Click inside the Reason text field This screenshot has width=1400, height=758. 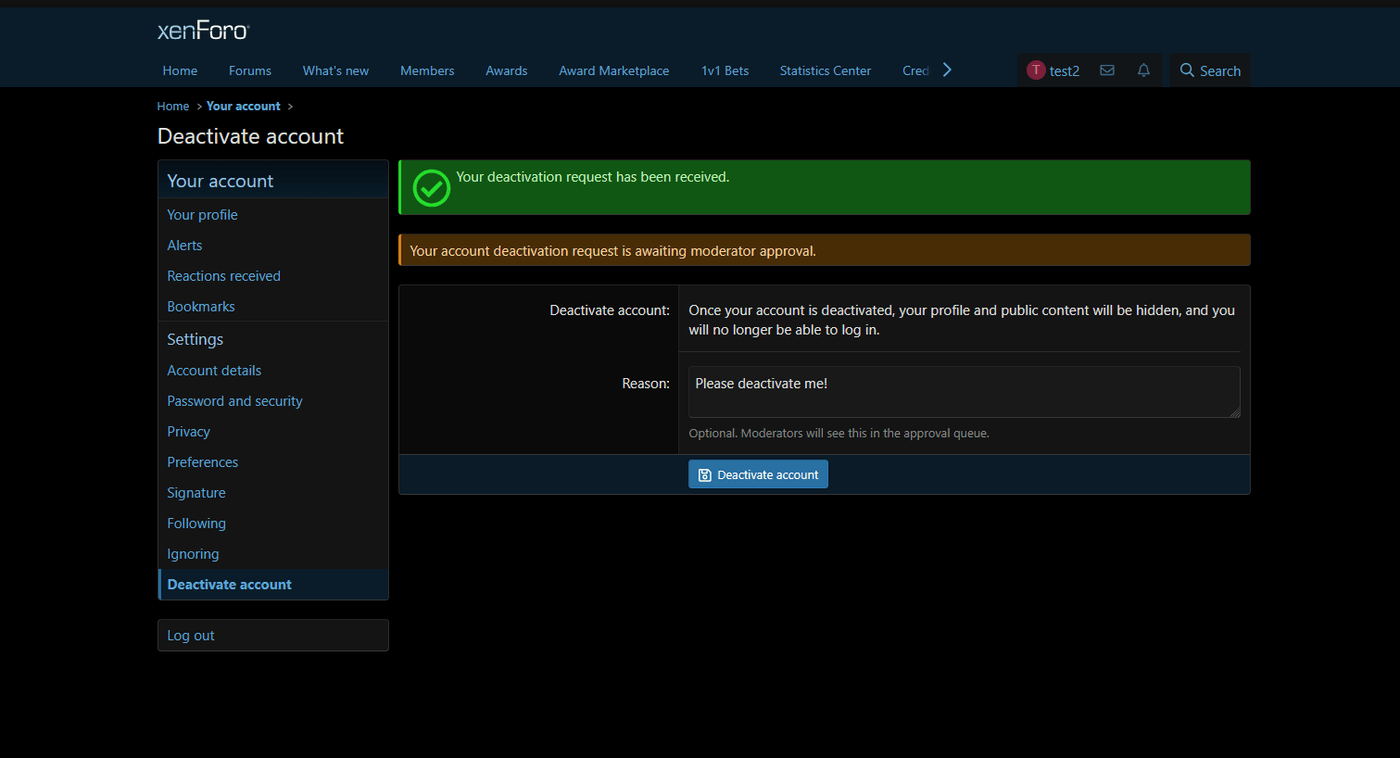point(963,391)
